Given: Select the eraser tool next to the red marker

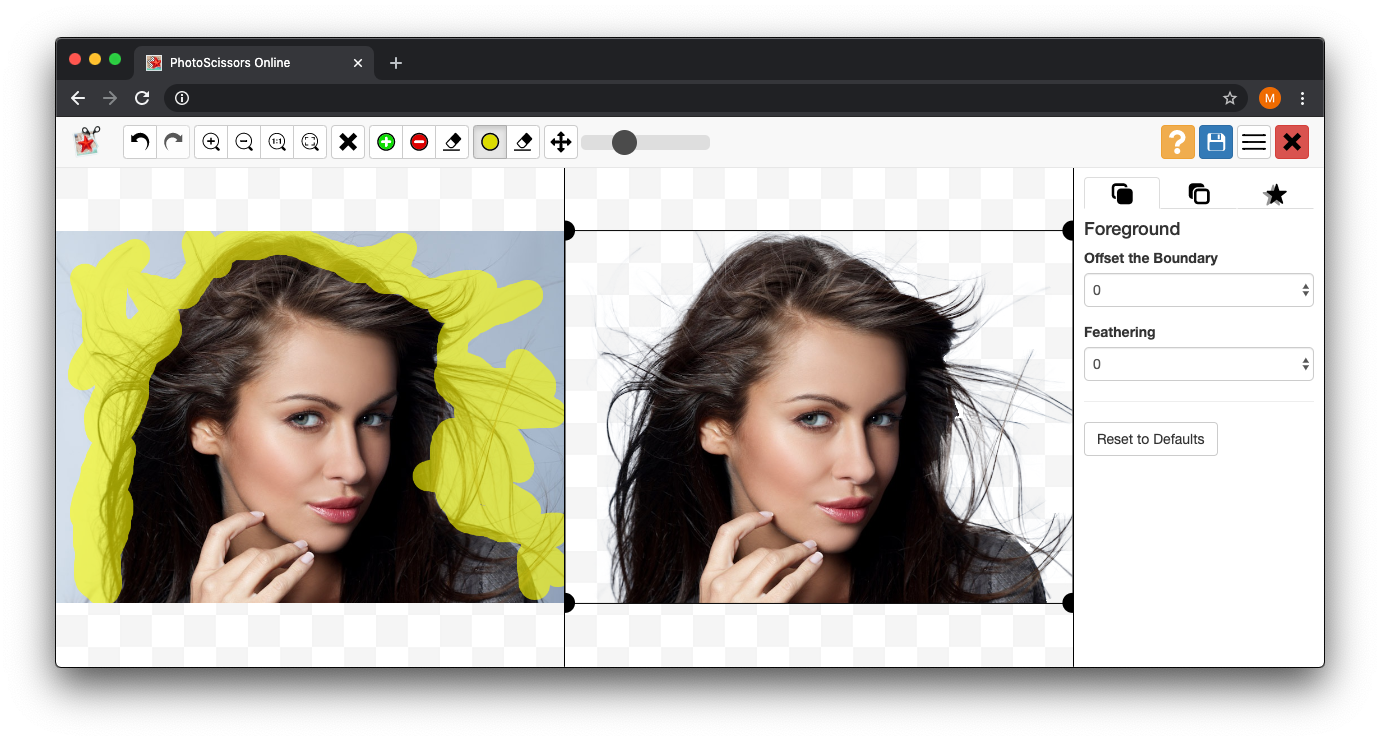Looking at the screenshot, I should click(x=452, y=142).
